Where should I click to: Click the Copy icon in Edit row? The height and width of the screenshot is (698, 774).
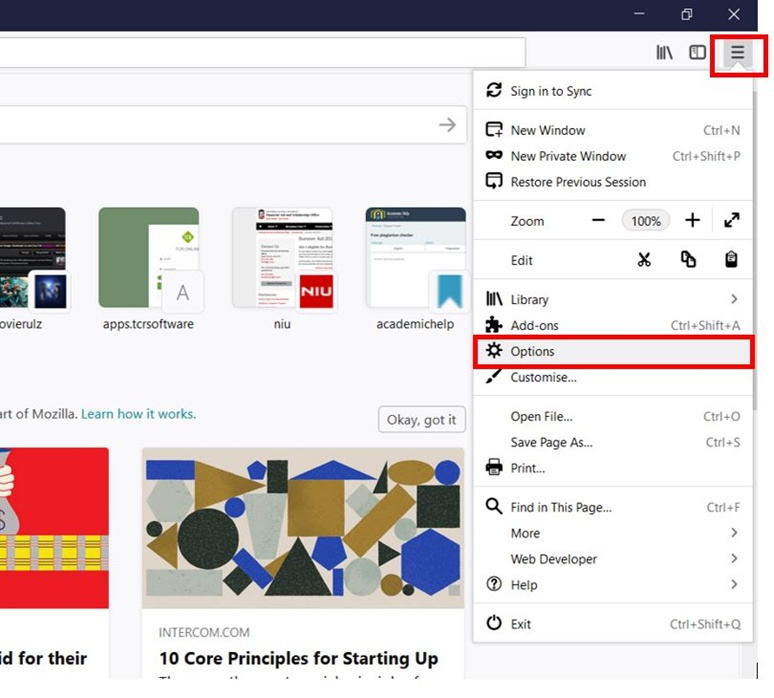pyautogui.click(x=688, y=260)
